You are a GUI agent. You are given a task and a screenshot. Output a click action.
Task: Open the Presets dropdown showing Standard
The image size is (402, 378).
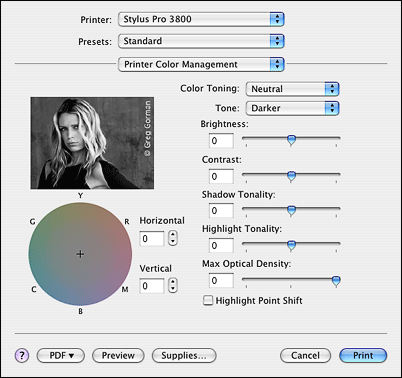point(201,41)
